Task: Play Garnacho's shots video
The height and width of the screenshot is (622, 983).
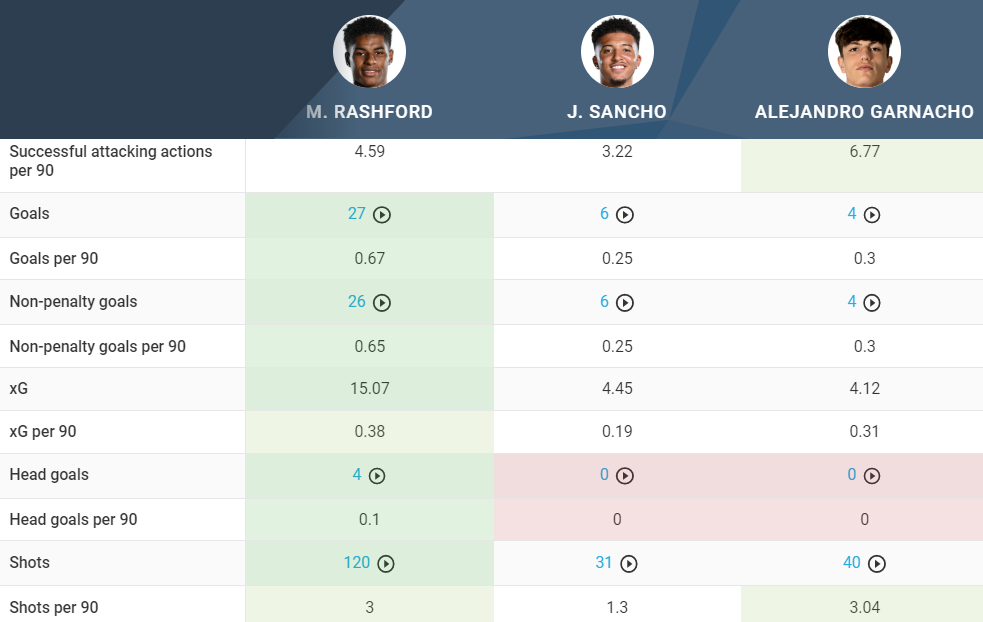Action: click(877, 564)
